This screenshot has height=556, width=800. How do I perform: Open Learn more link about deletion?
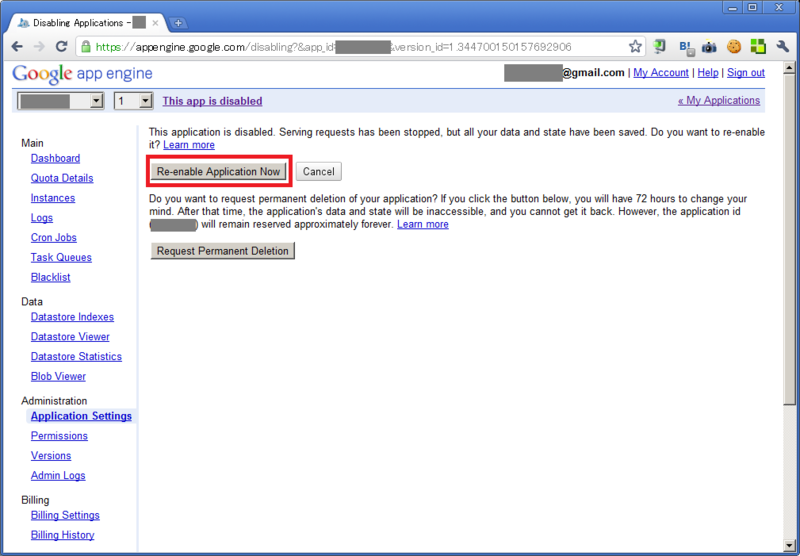point(422,224)
